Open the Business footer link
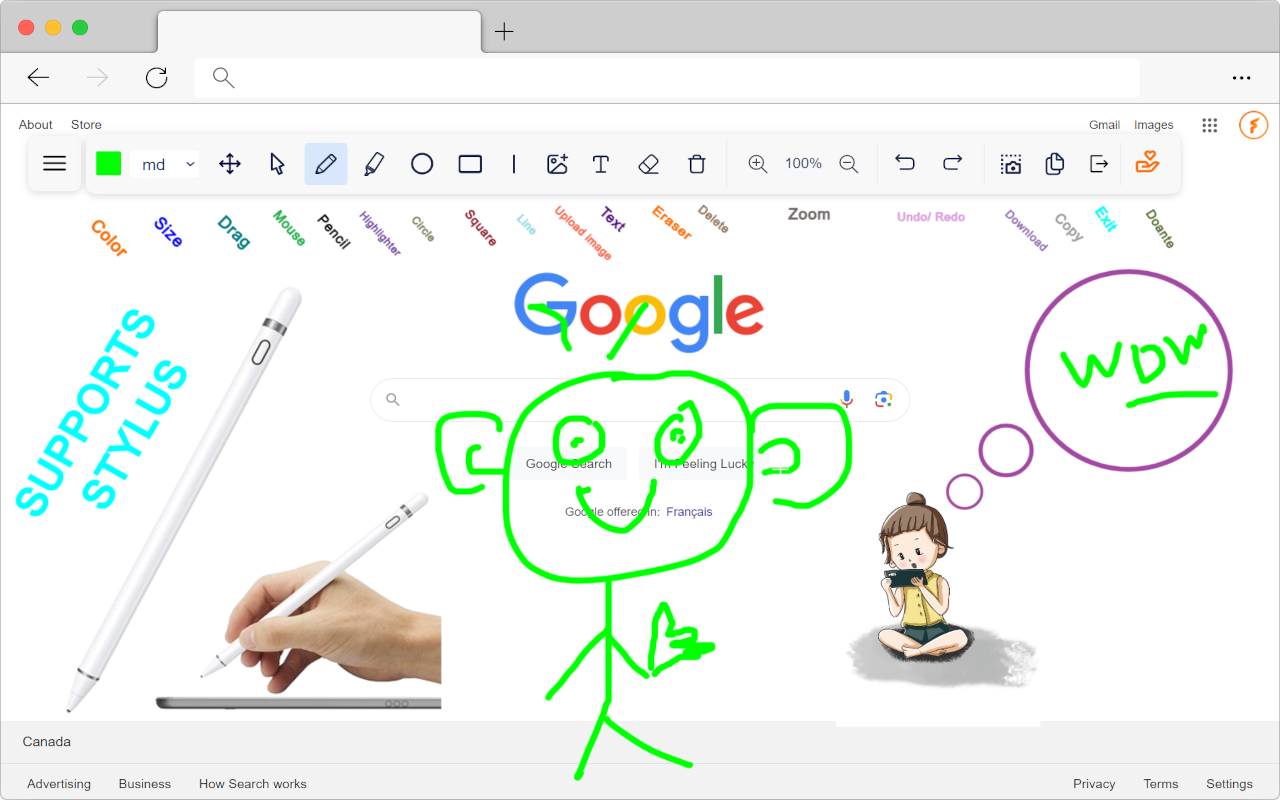Viewport: 1280px width, 800px height. [x=145, y=784]
